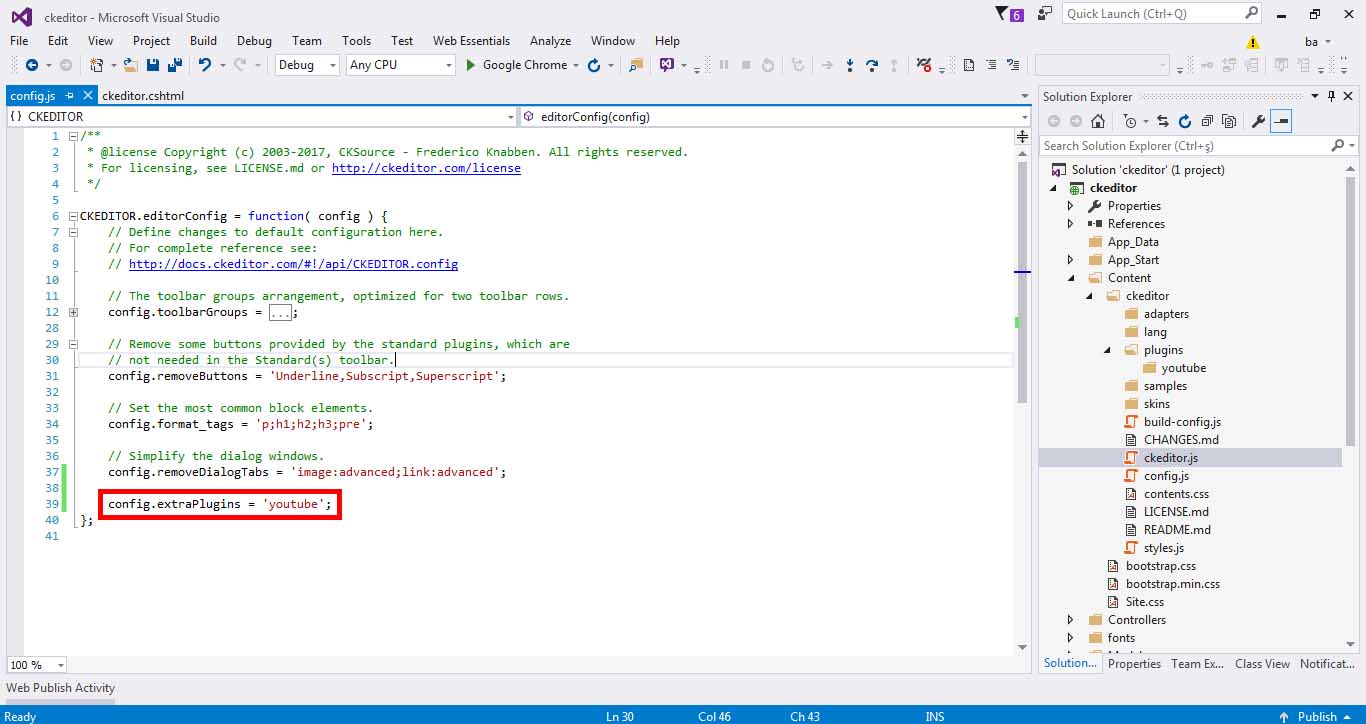Open the Web Essentials menu
Viewport: 1366px width, 724px height.
click(471, 41)
